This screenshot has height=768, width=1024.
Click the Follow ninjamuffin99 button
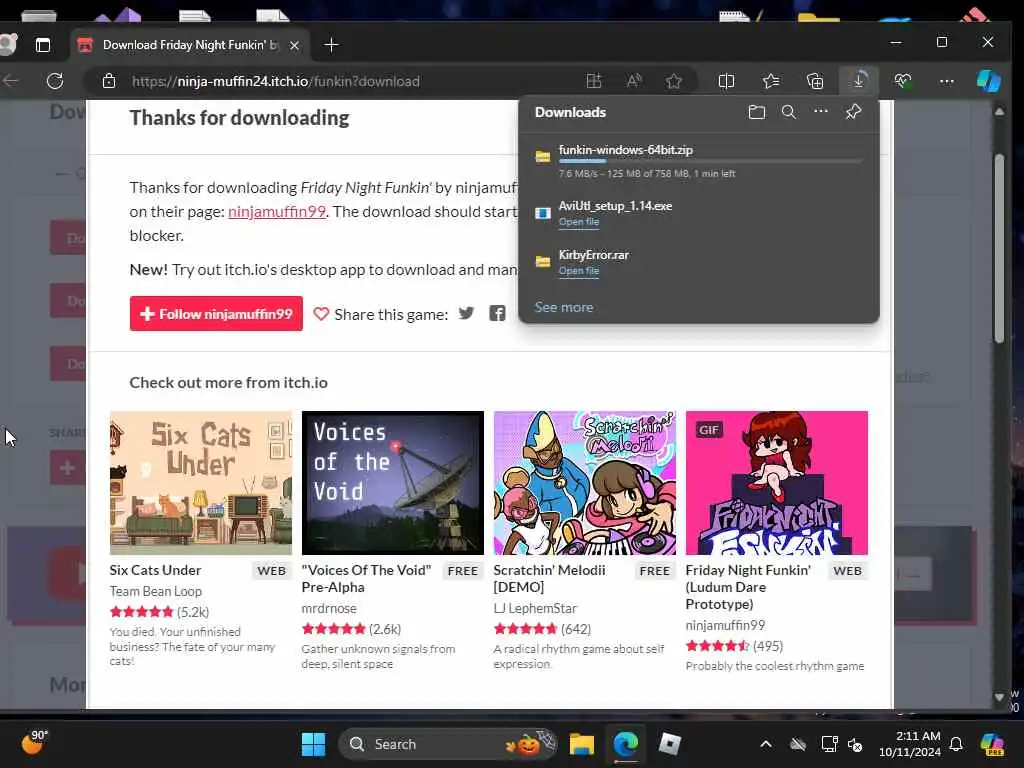(x=216, y=313)
